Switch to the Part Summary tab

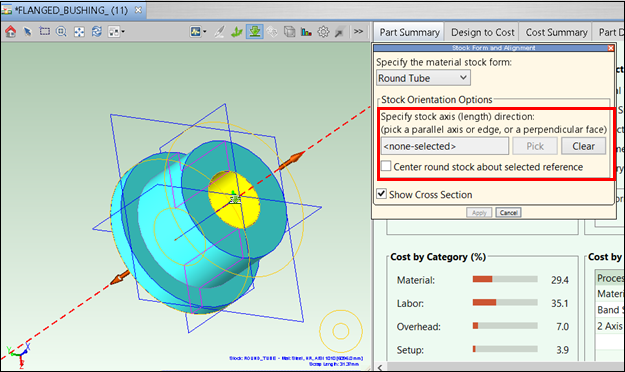(x=409, y=32)
